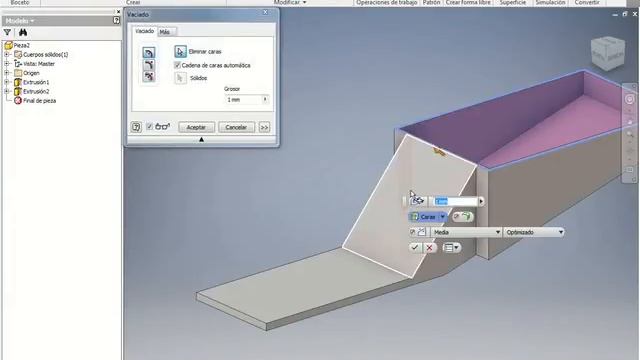
Task: Open the Simulación panel label
Action: coord(550,2)
